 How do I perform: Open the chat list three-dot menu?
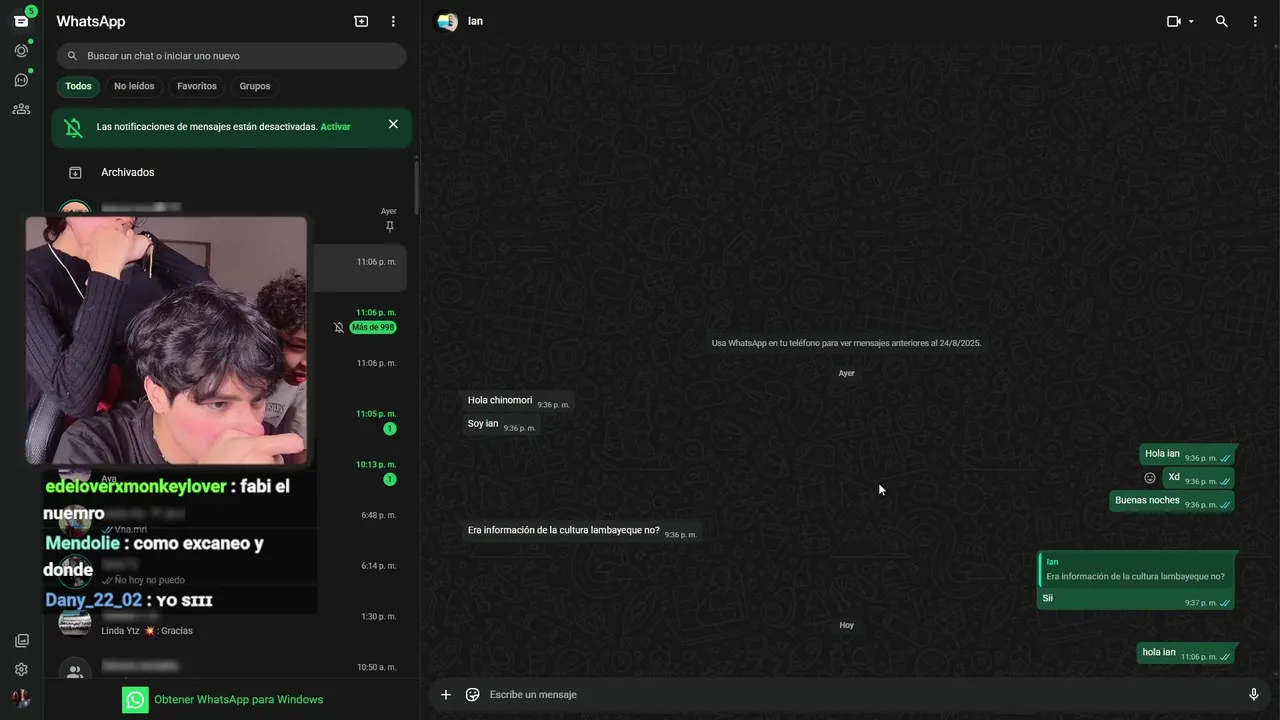click(x=393, y=21)
